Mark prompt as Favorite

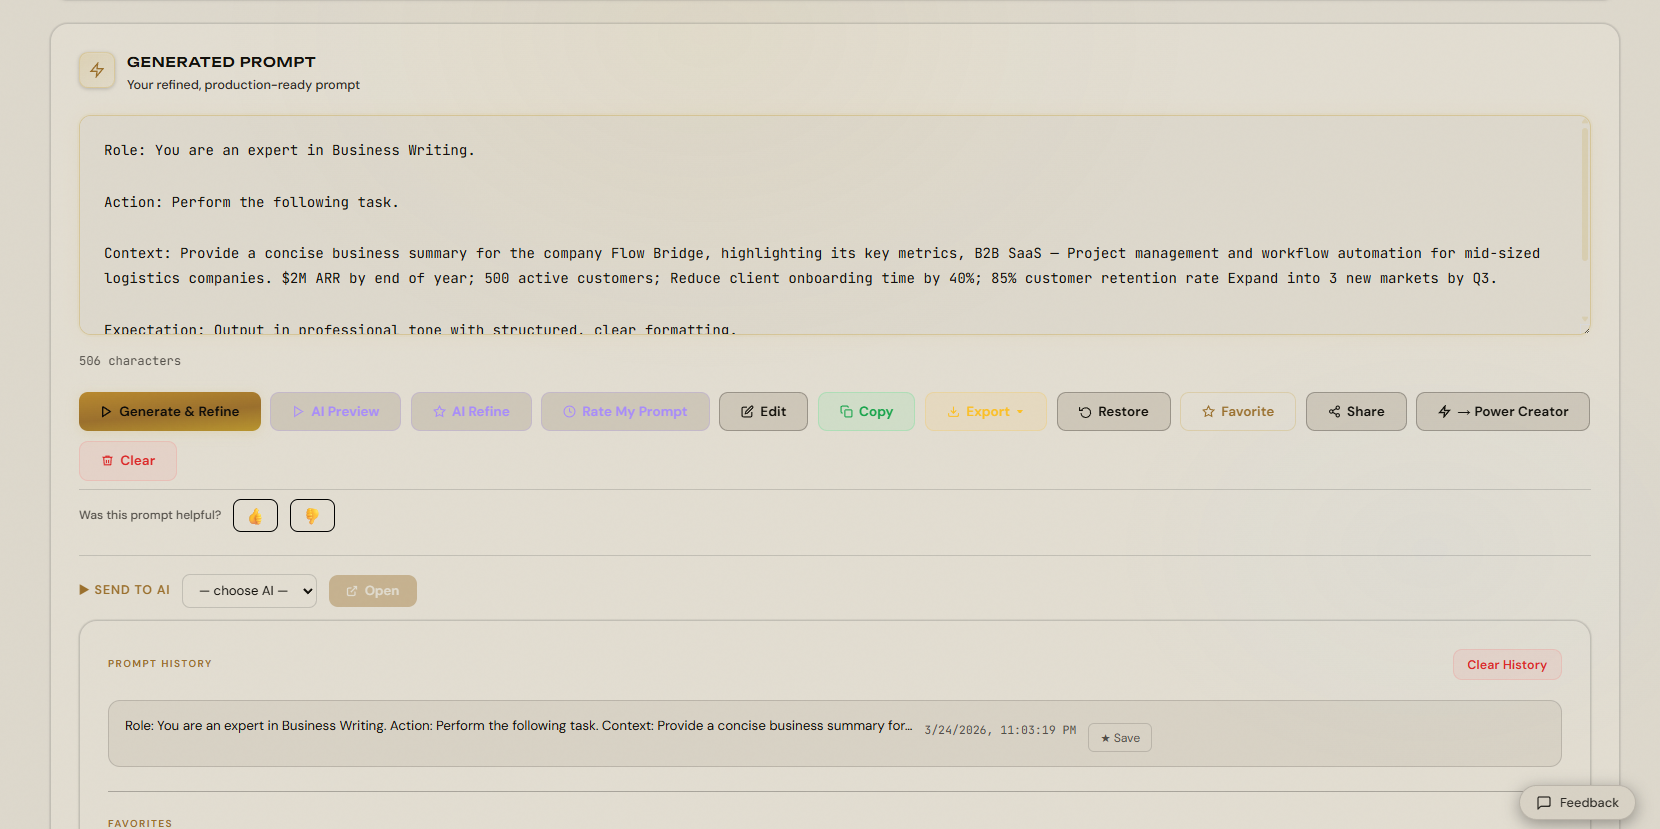pyautogui.click(x=1238, y=411)
